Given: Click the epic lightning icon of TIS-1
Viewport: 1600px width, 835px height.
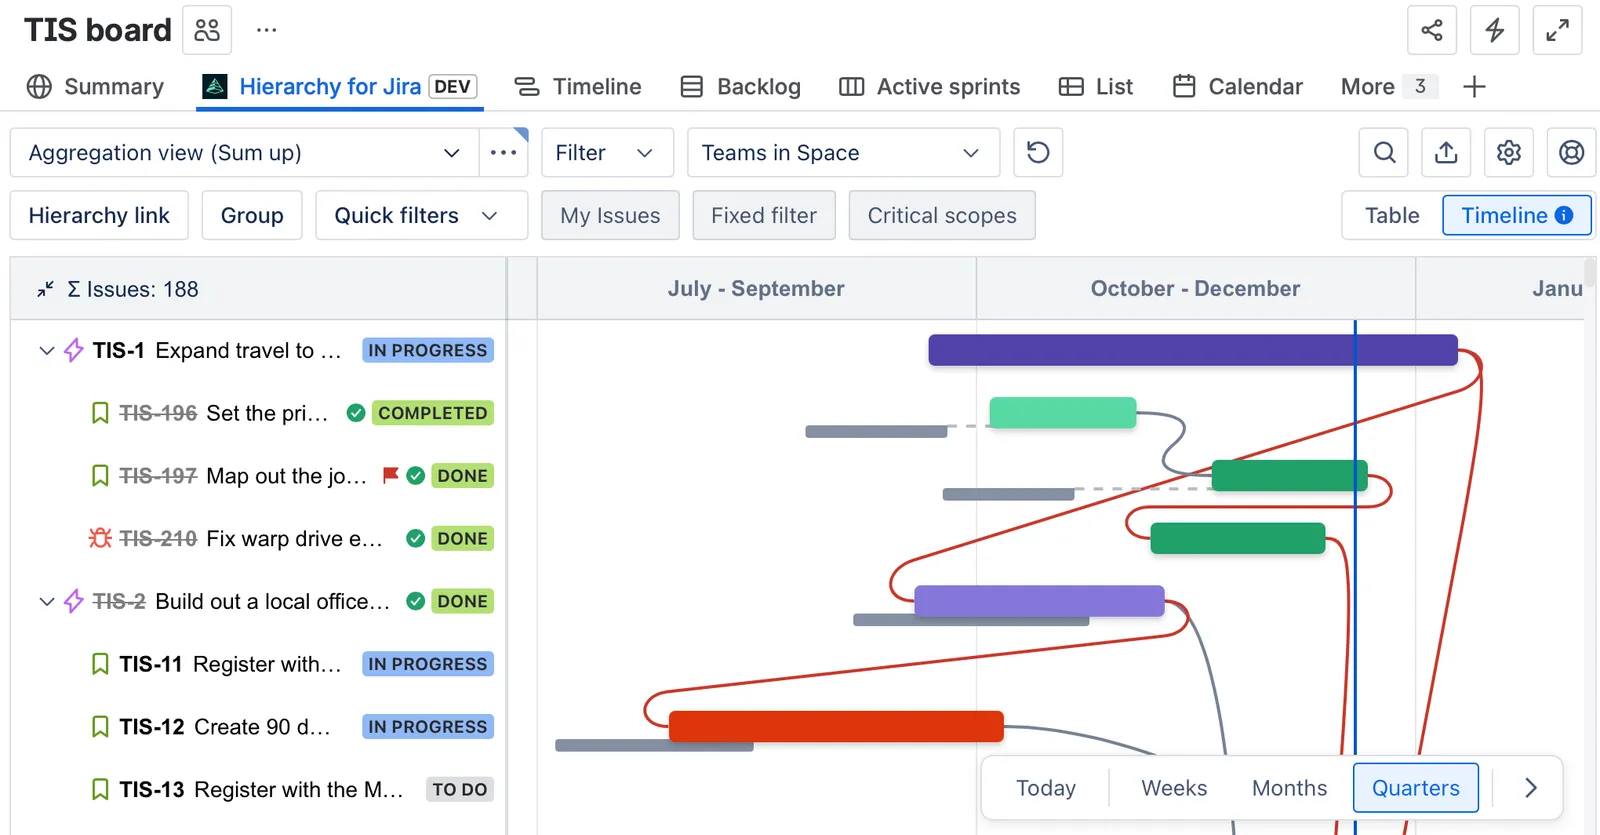Looking at the screenshot, I should 74,350.
